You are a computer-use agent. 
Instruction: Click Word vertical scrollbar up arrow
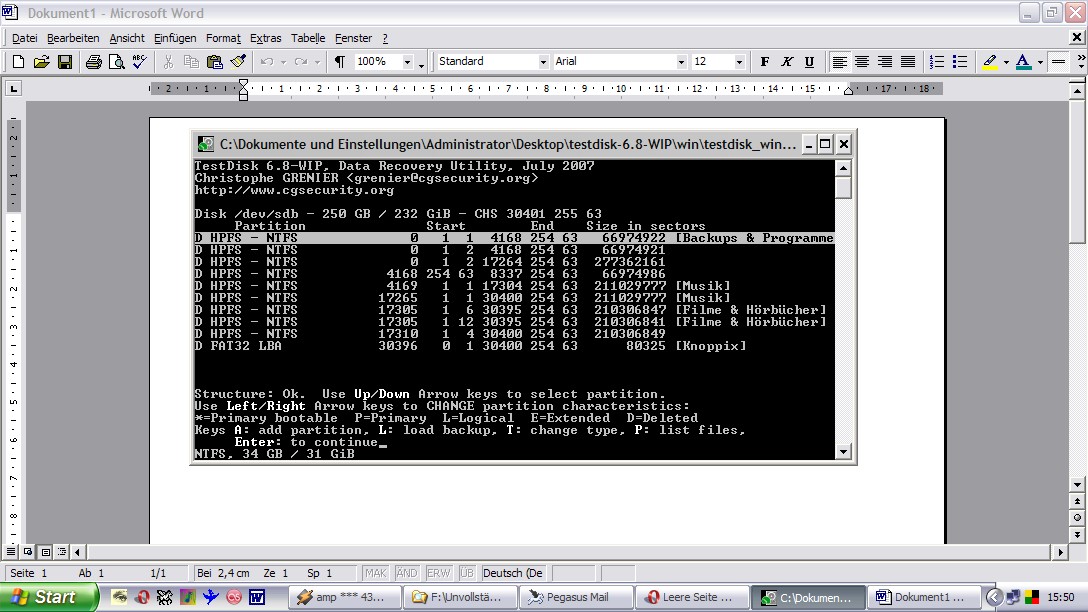1077,90
